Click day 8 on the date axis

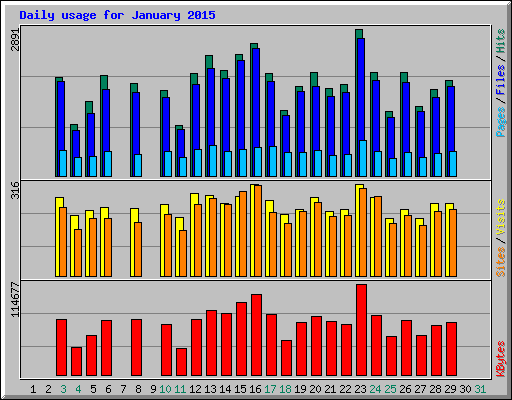pyautogui.click(x=138, y=389)
